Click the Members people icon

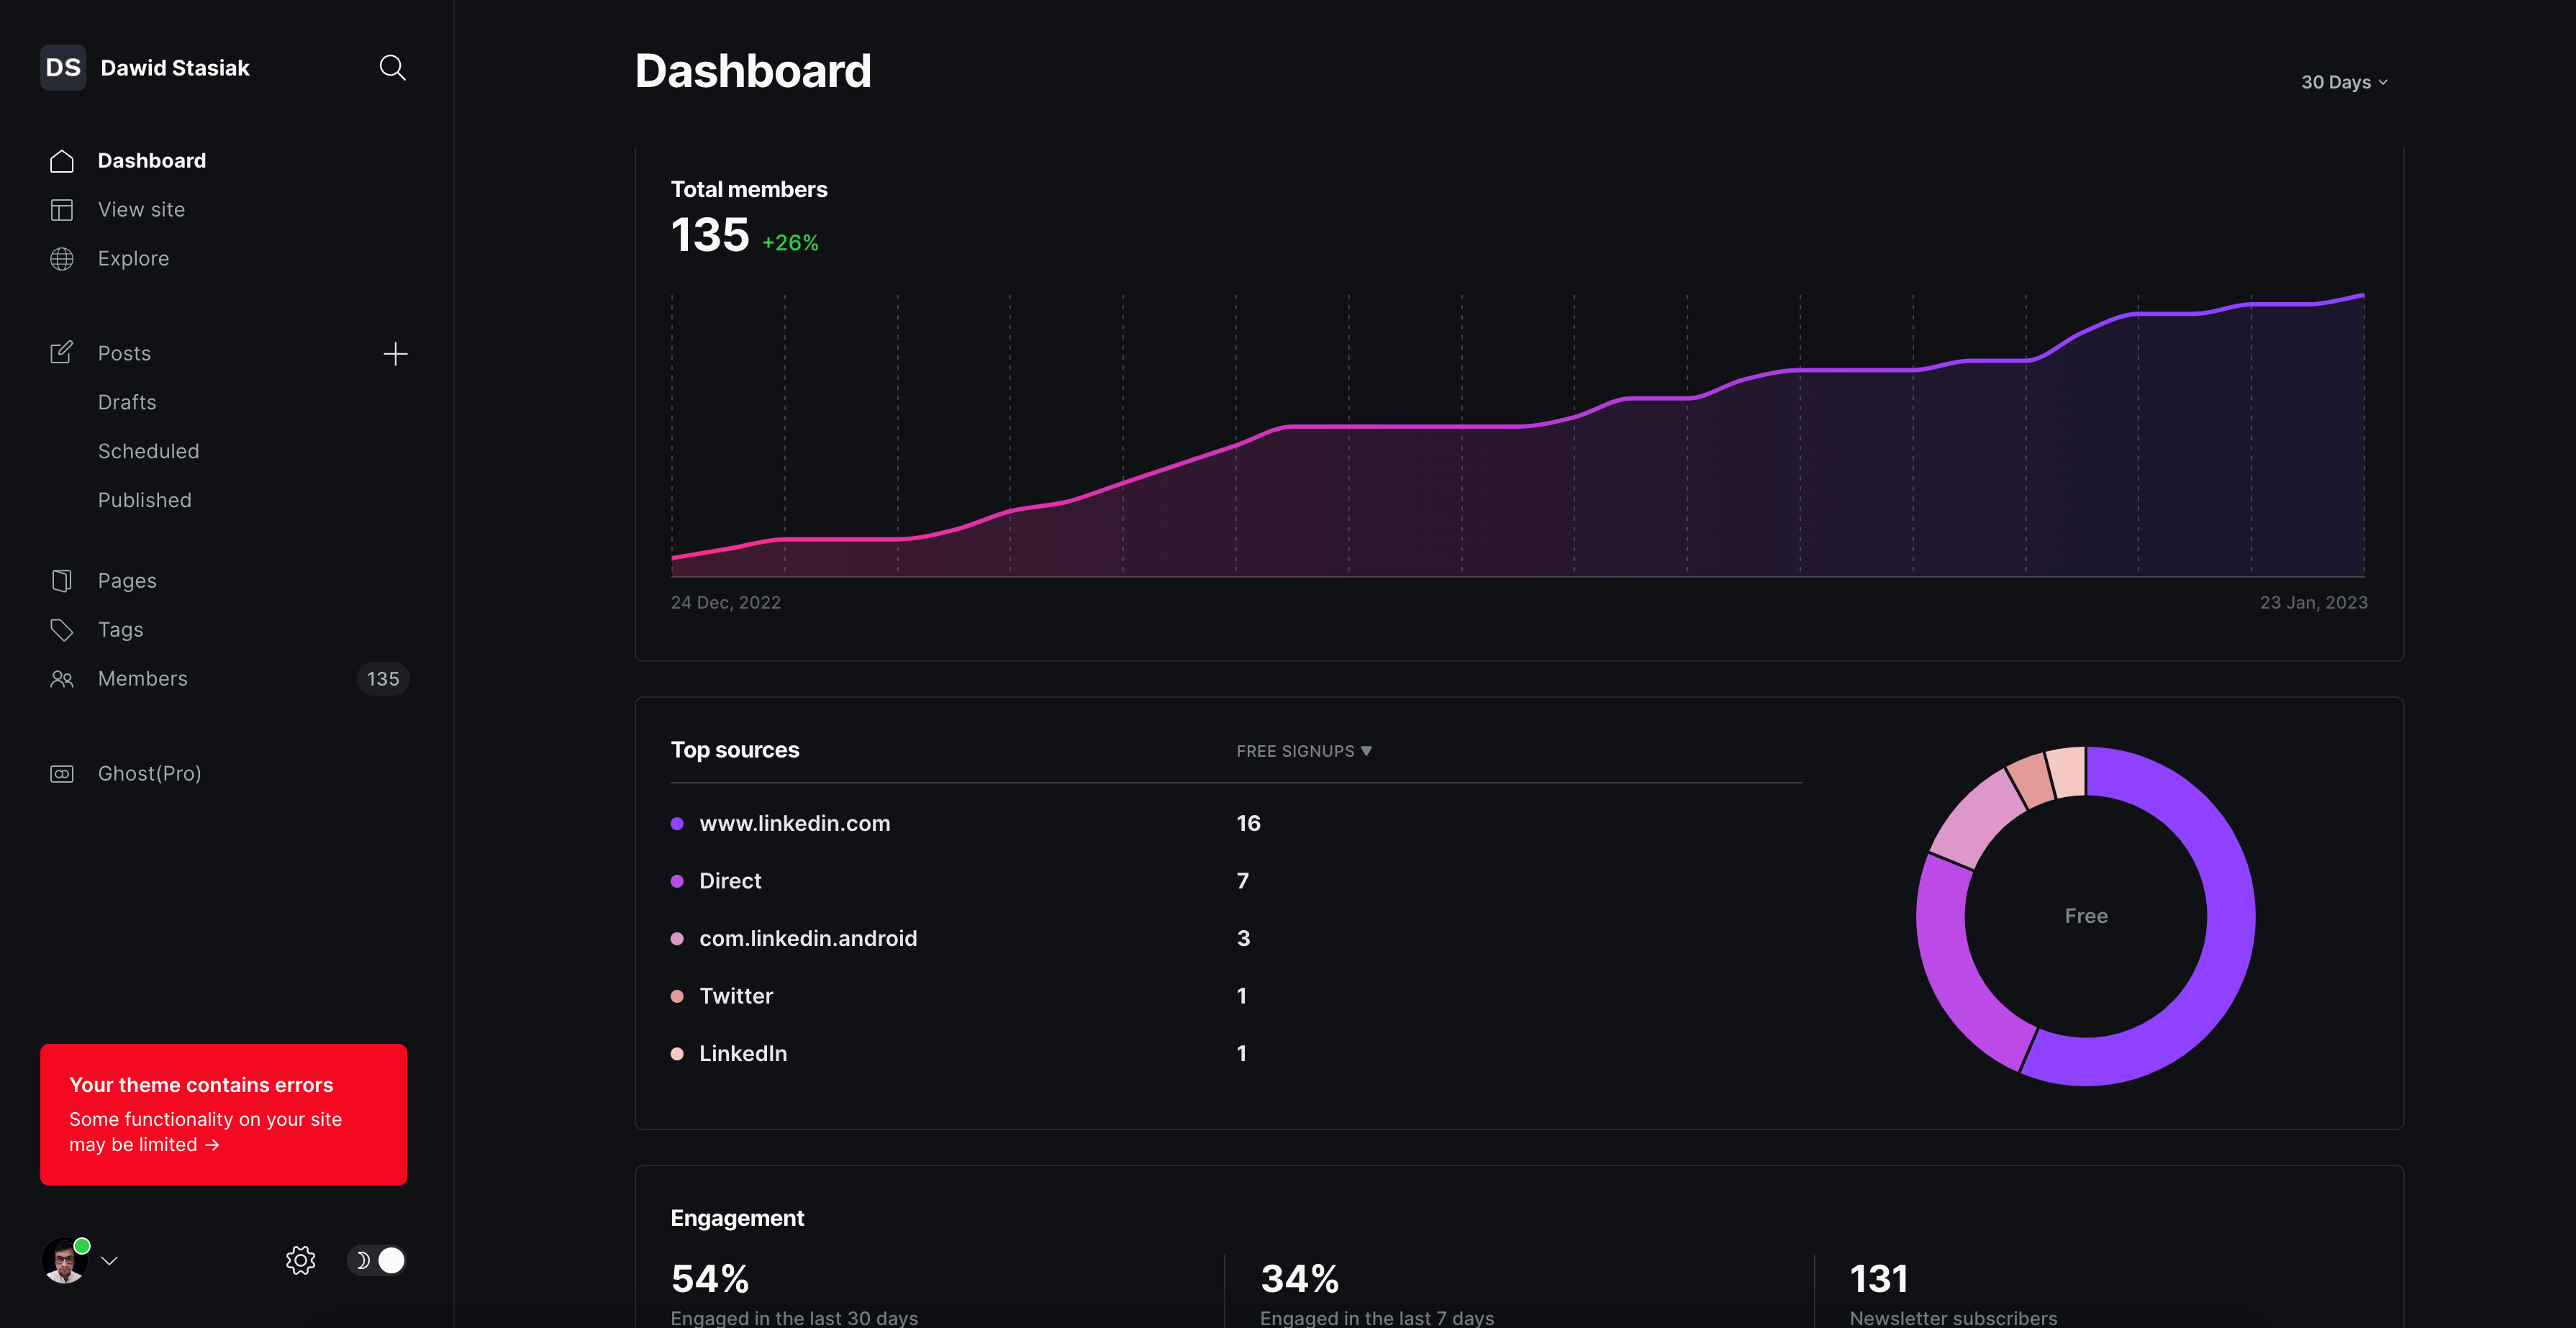coord(62,679)
